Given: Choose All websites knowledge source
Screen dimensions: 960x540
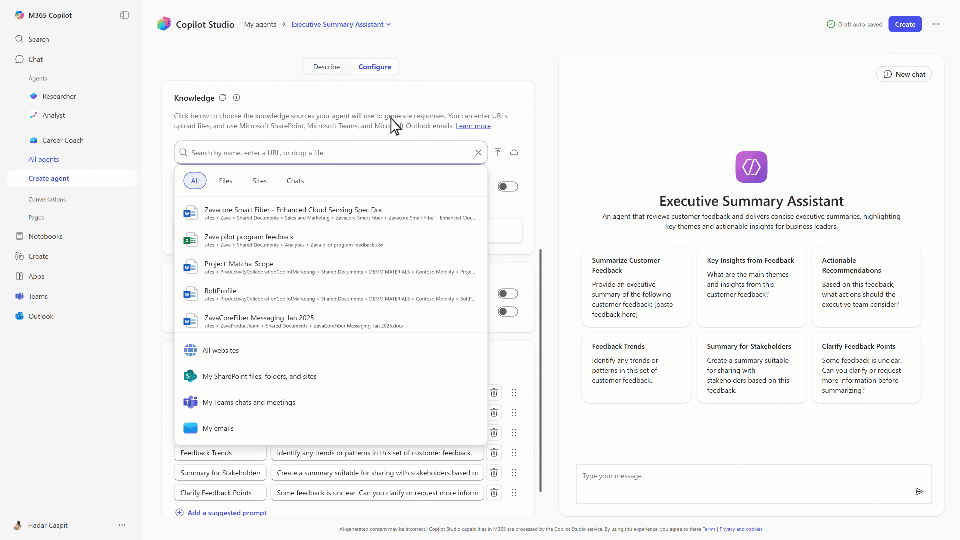Looking at the screenshot, I should pos(331,350).
